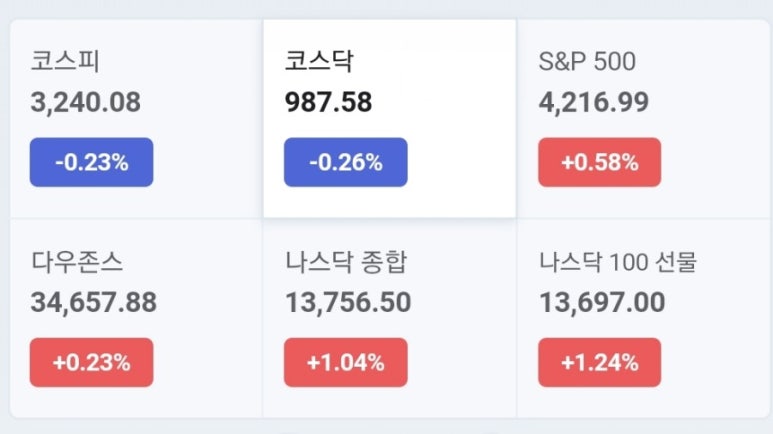773x434 pixels.
Task: Click the 나스닥 종합 value 13,756.50
Action: point(348,302)
